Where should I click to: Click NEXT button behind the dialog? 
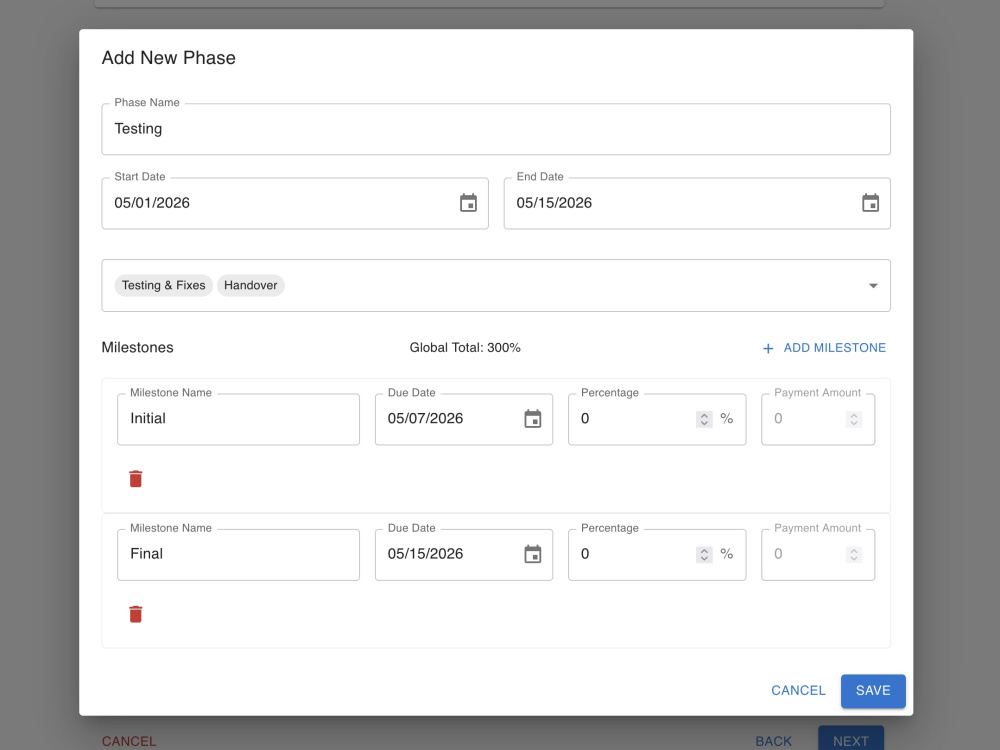851,740
